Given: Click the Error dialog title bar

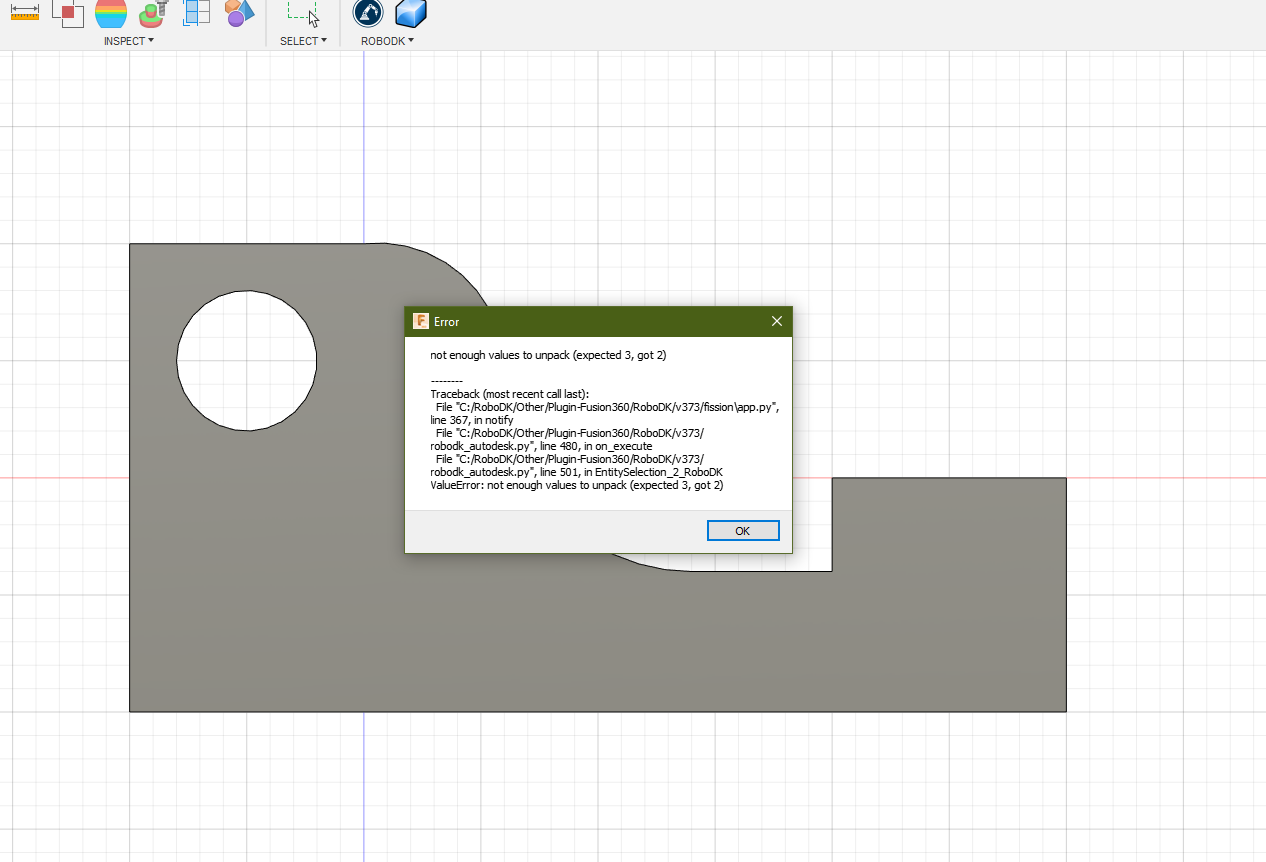Looking at the screenshot, I should click(x=600, y=322).
